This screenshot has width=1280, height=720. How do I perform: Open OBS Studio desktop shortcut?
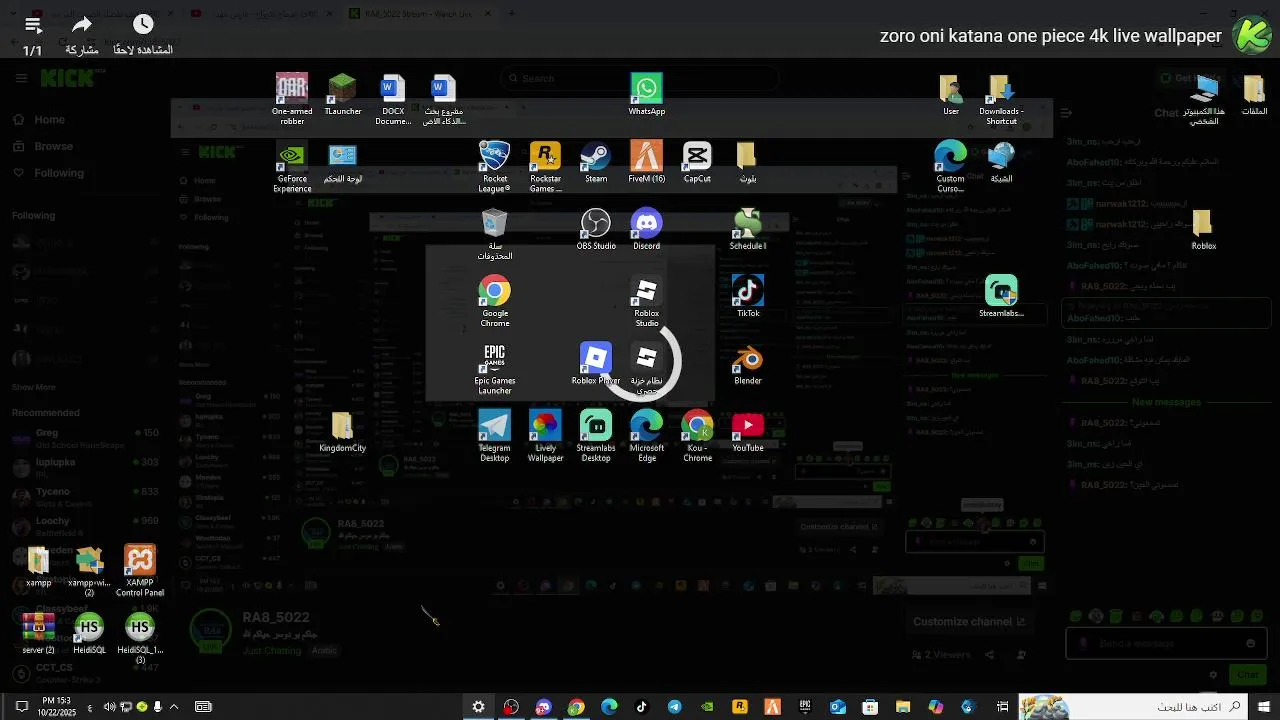pos(596,228)
